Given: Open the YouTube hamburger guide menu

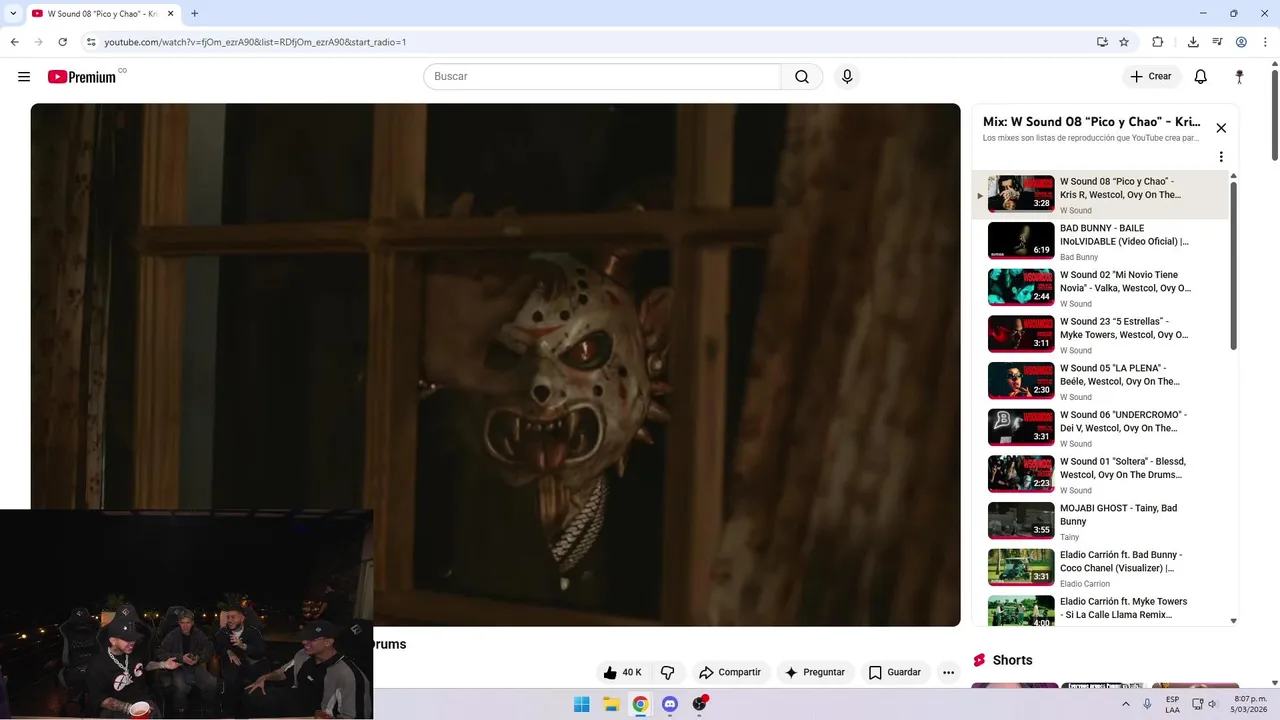Looking at the screenshot, I should (24, 77).
